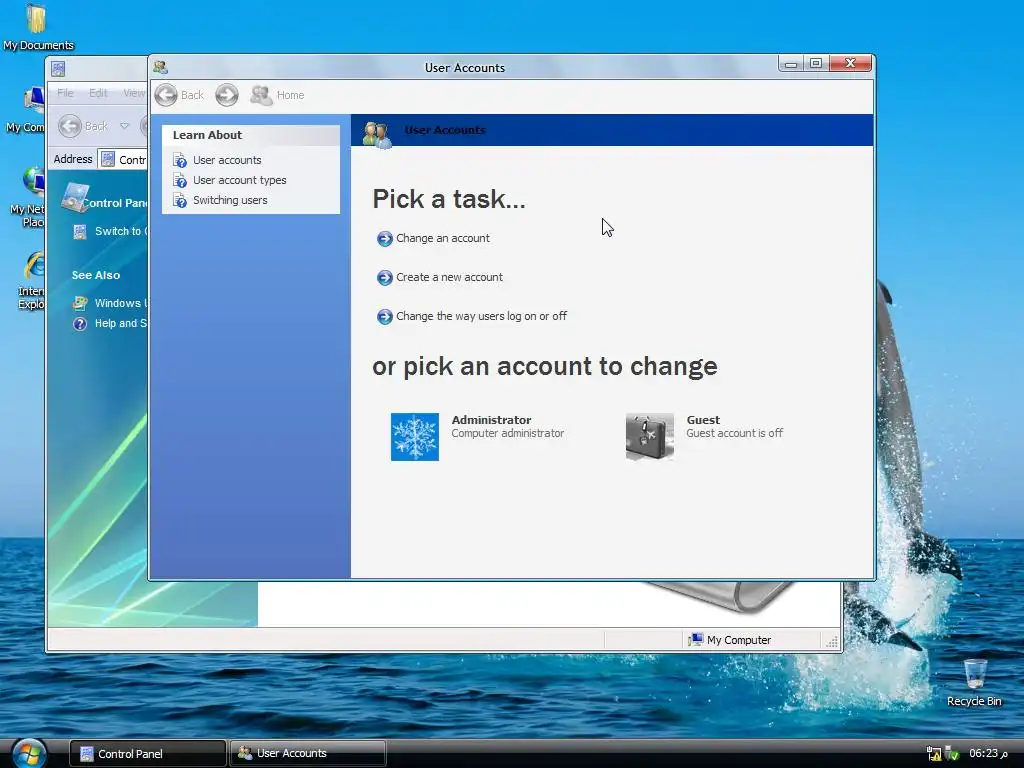Click help icon beside Switching users

(x=180, y=200)
